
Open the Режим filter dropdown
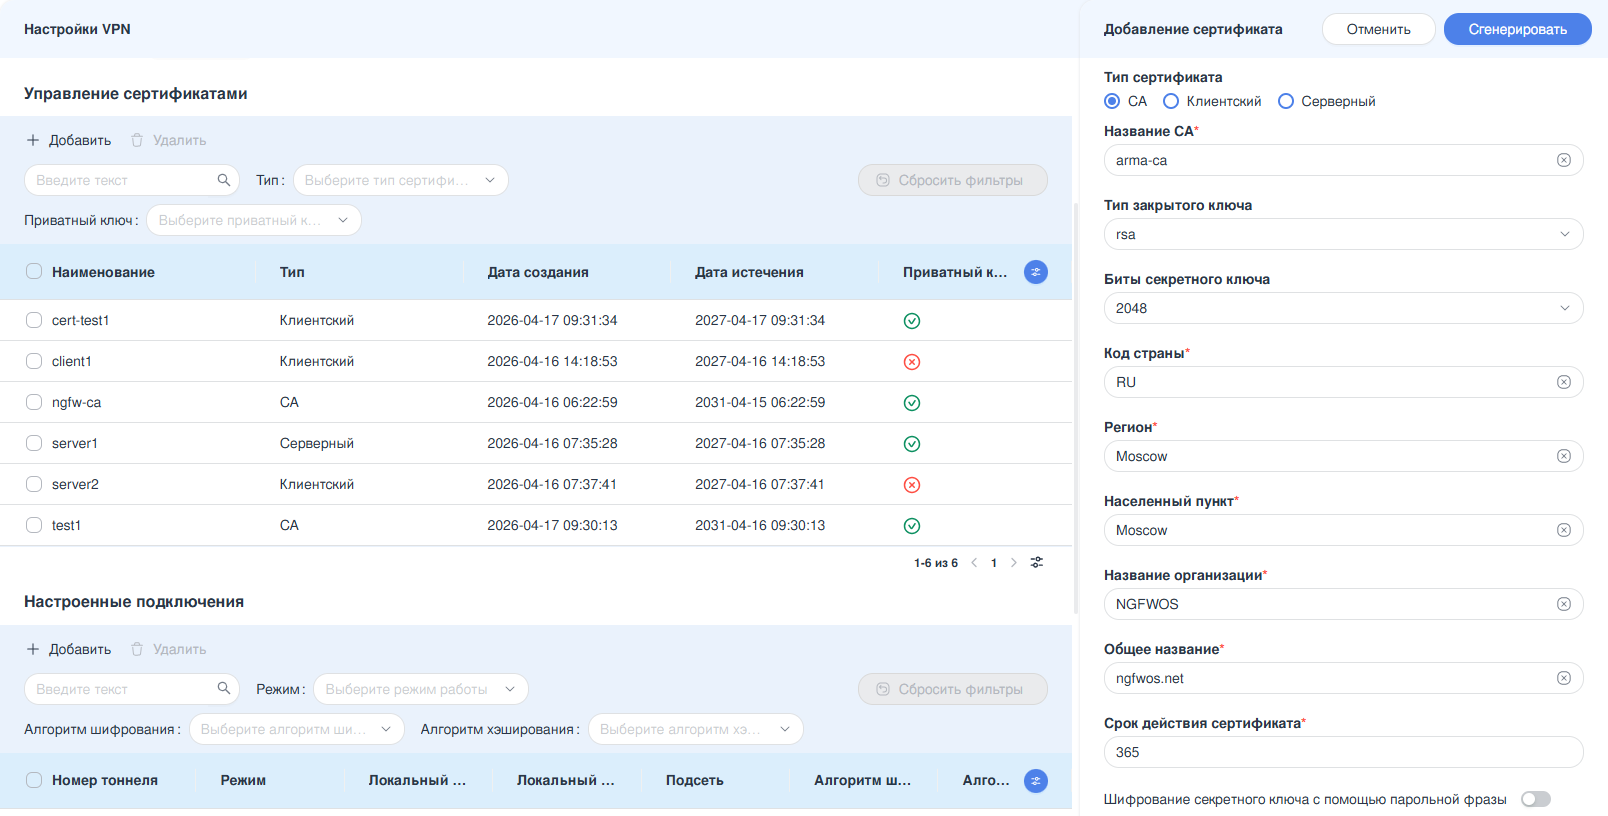[421, 689]
